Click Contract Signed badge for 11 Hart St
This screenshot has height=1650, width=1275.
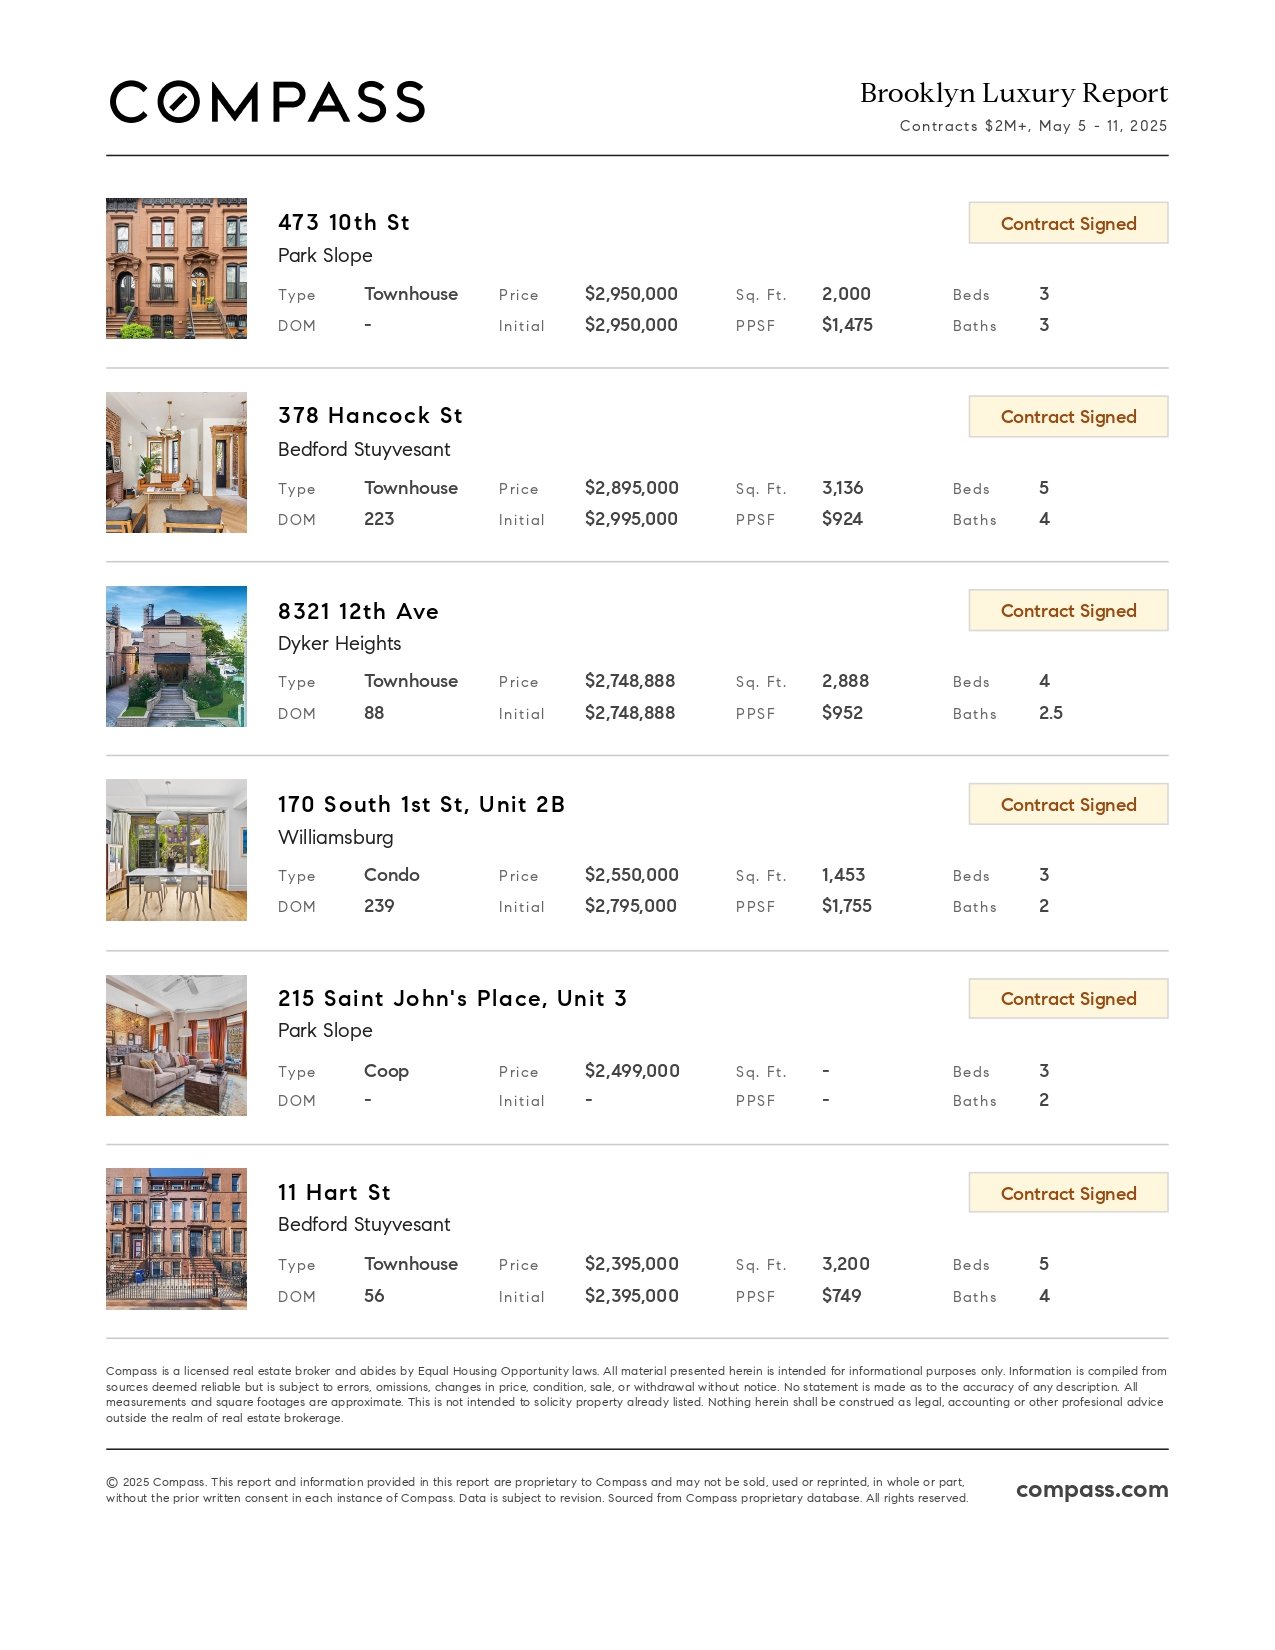point(1068,1193)
